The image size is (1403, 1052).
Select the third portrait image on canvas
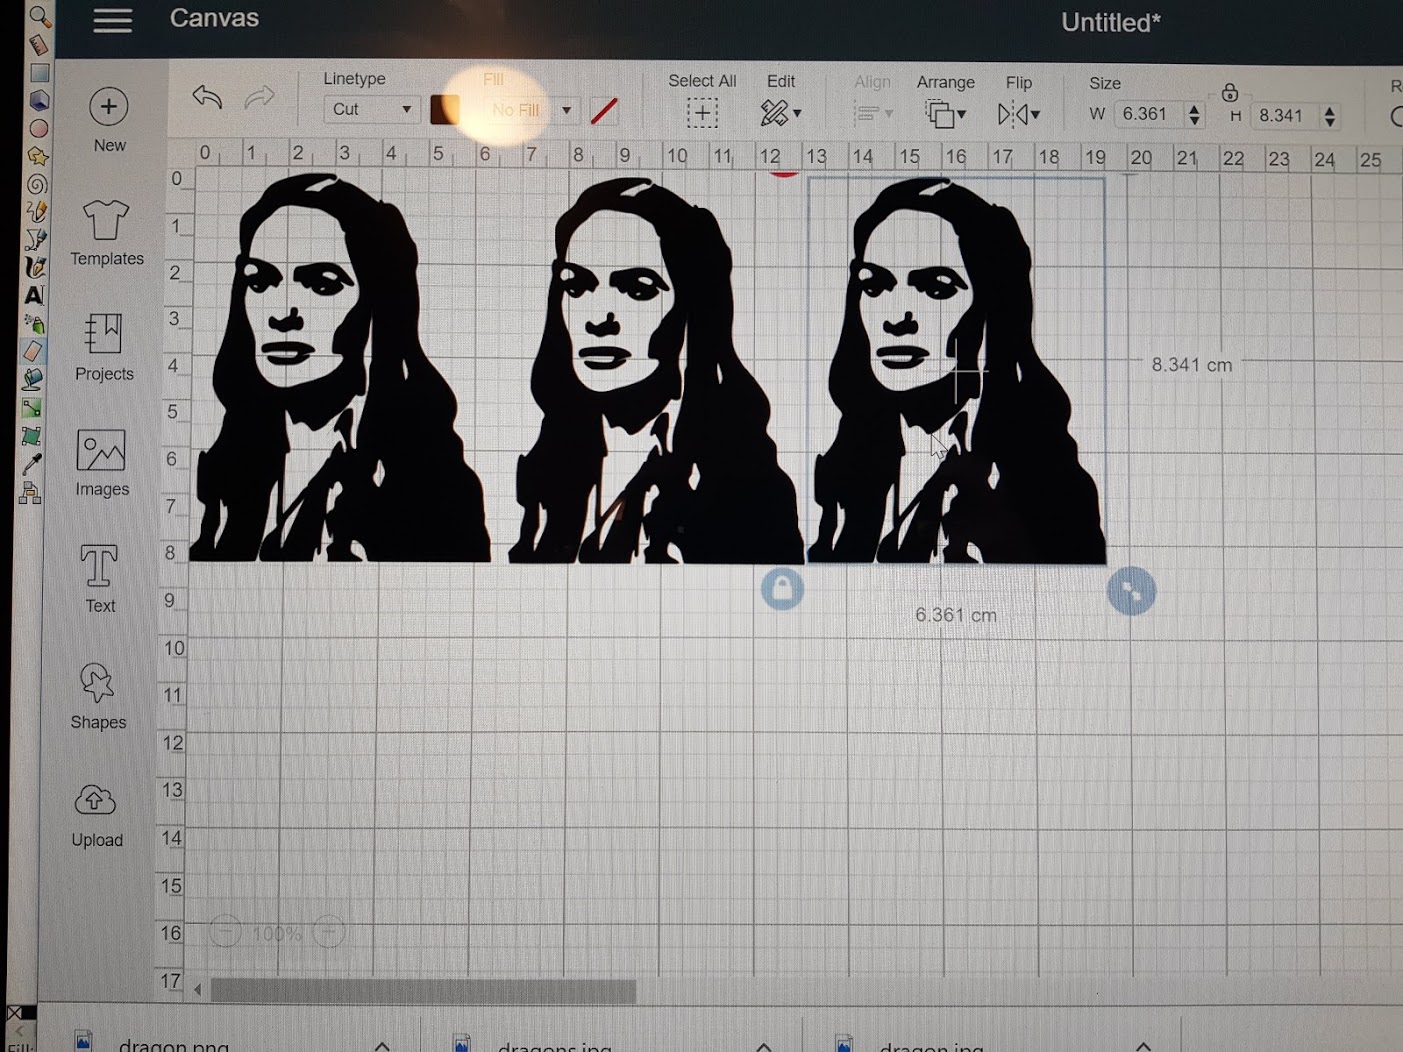[956, 371]
